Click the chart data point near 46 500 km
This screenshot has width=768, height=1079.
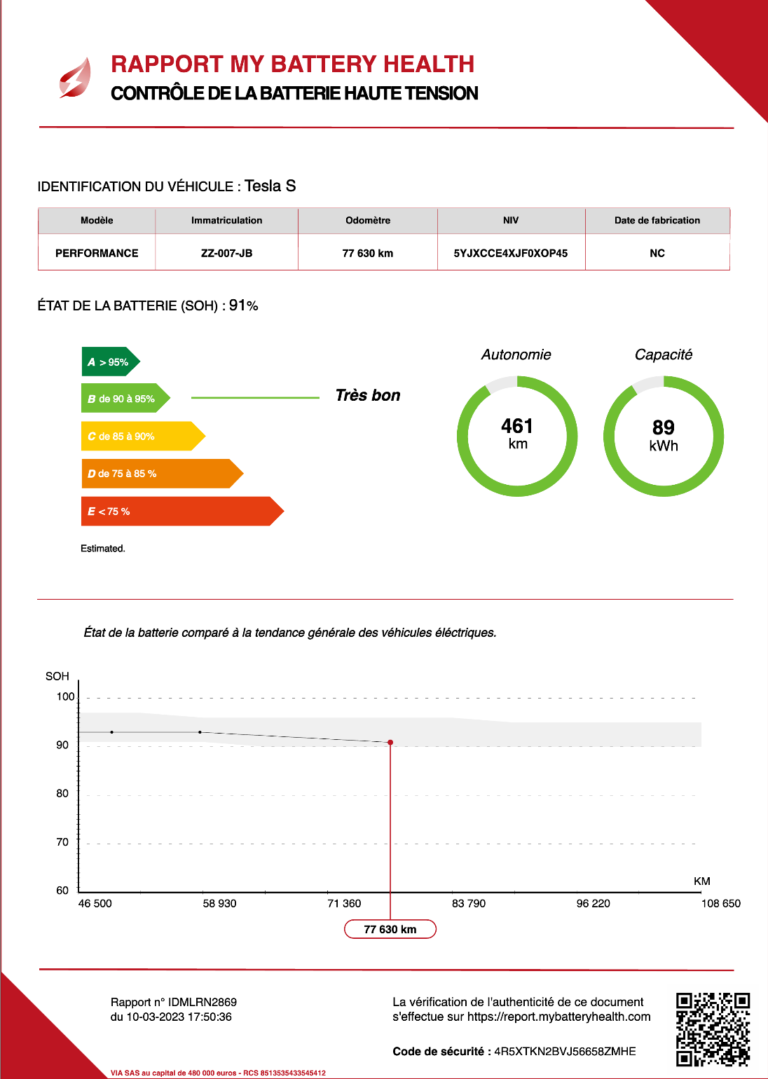click(111, 732)
